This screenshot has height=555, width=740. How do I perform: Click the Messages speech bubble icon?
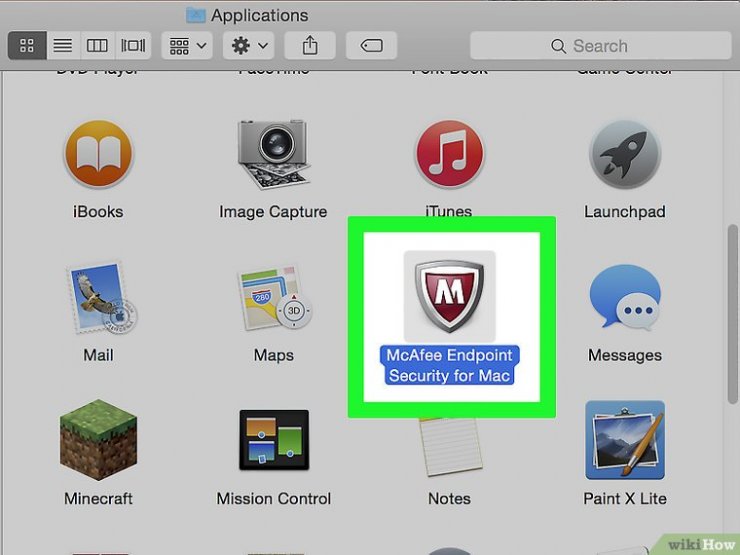point(625,297)
